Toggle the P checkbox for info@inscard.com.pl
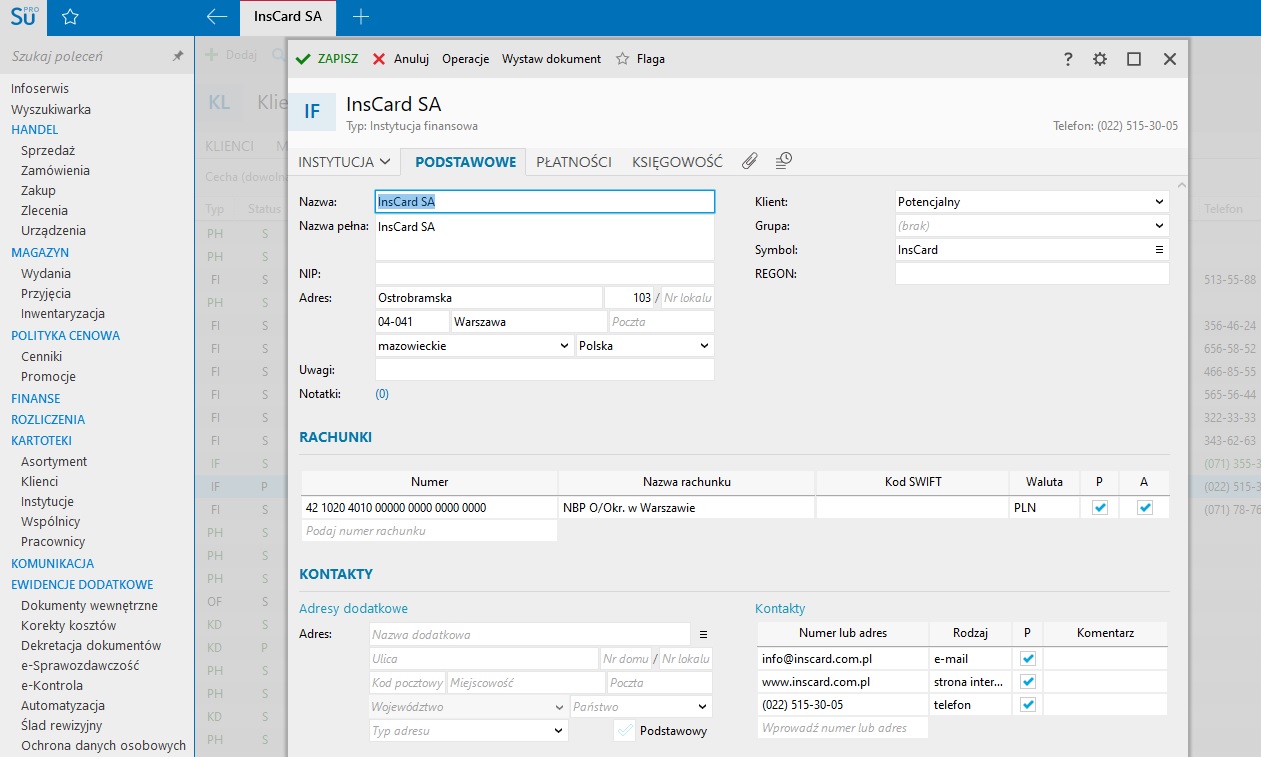This screenshot has height=757, width=1261. point(1027,659)
